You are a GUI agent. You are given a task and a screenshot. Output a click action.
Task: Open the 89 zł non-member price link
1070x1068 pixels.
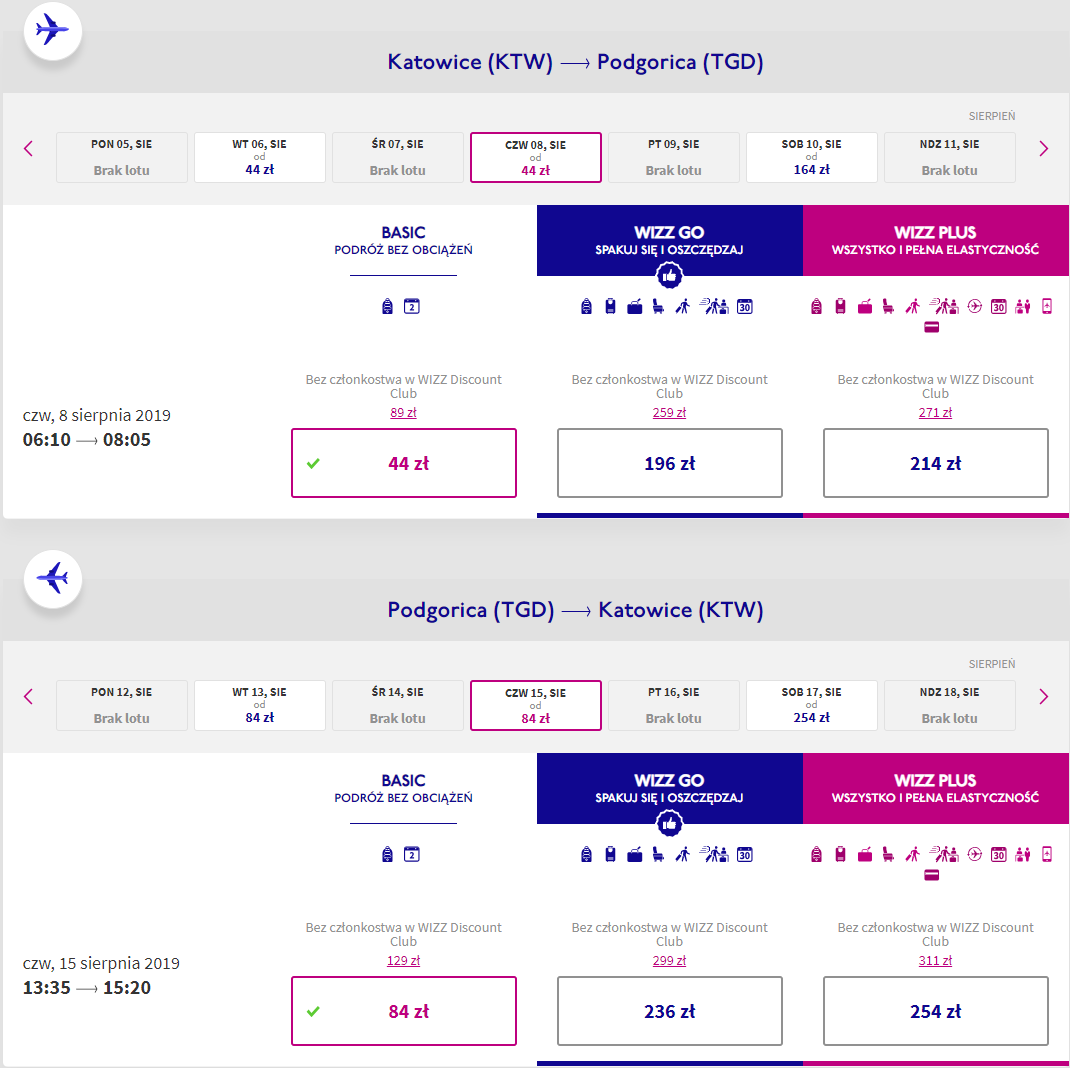coord(403,413)
